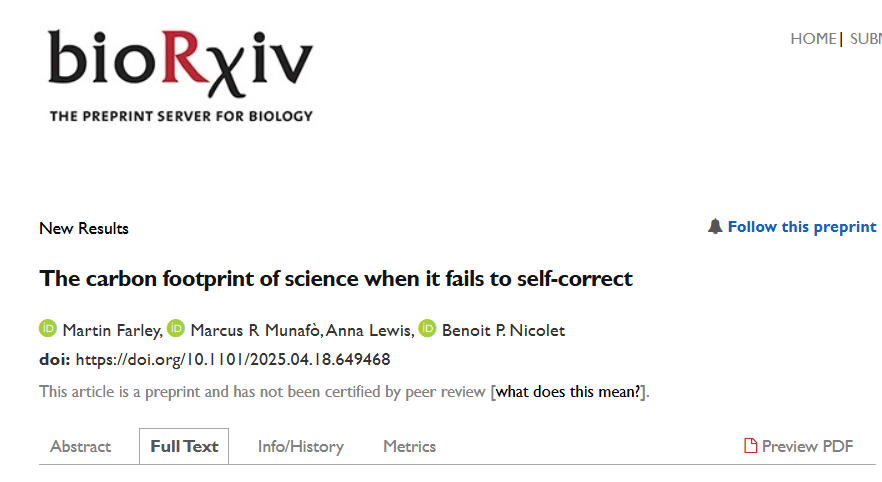The image size is (882, 482).
Task: Click the partially visible SUBMIT menu item
Action: pyautogui.click(x=866, y=39)
